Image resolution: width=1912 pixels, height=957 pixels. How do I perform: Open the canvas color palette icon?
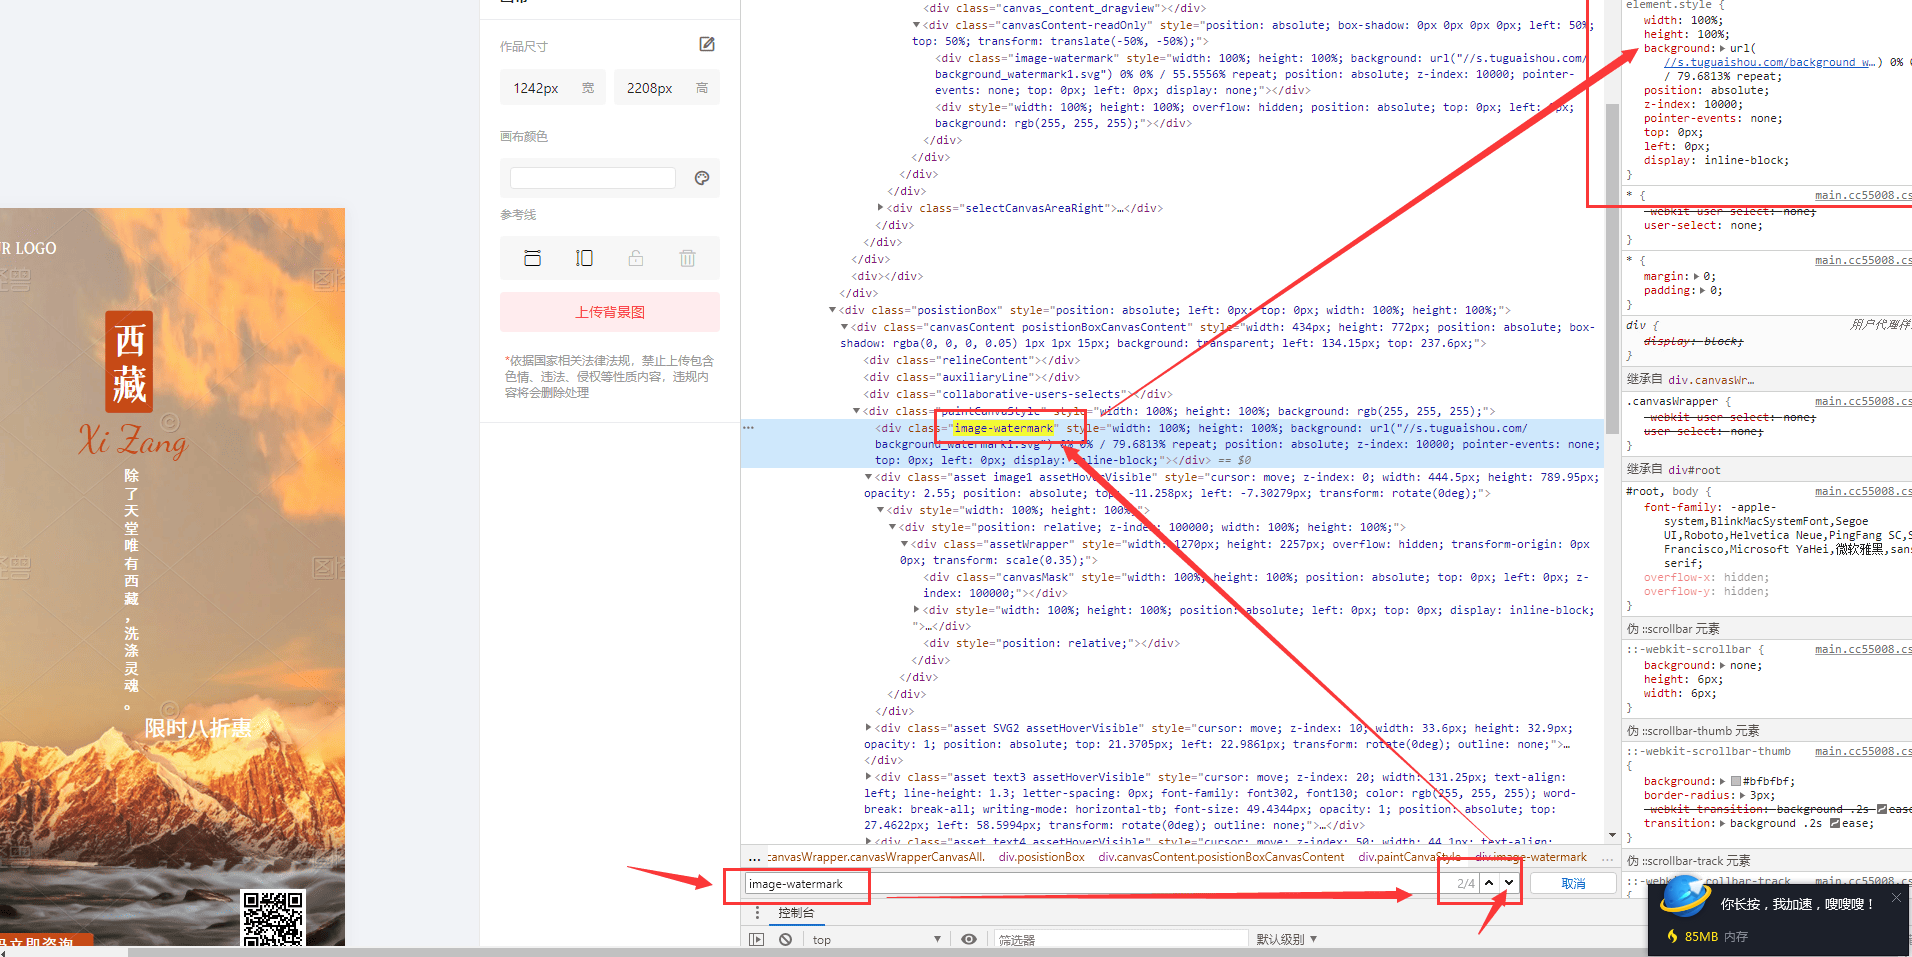(701, 178)
